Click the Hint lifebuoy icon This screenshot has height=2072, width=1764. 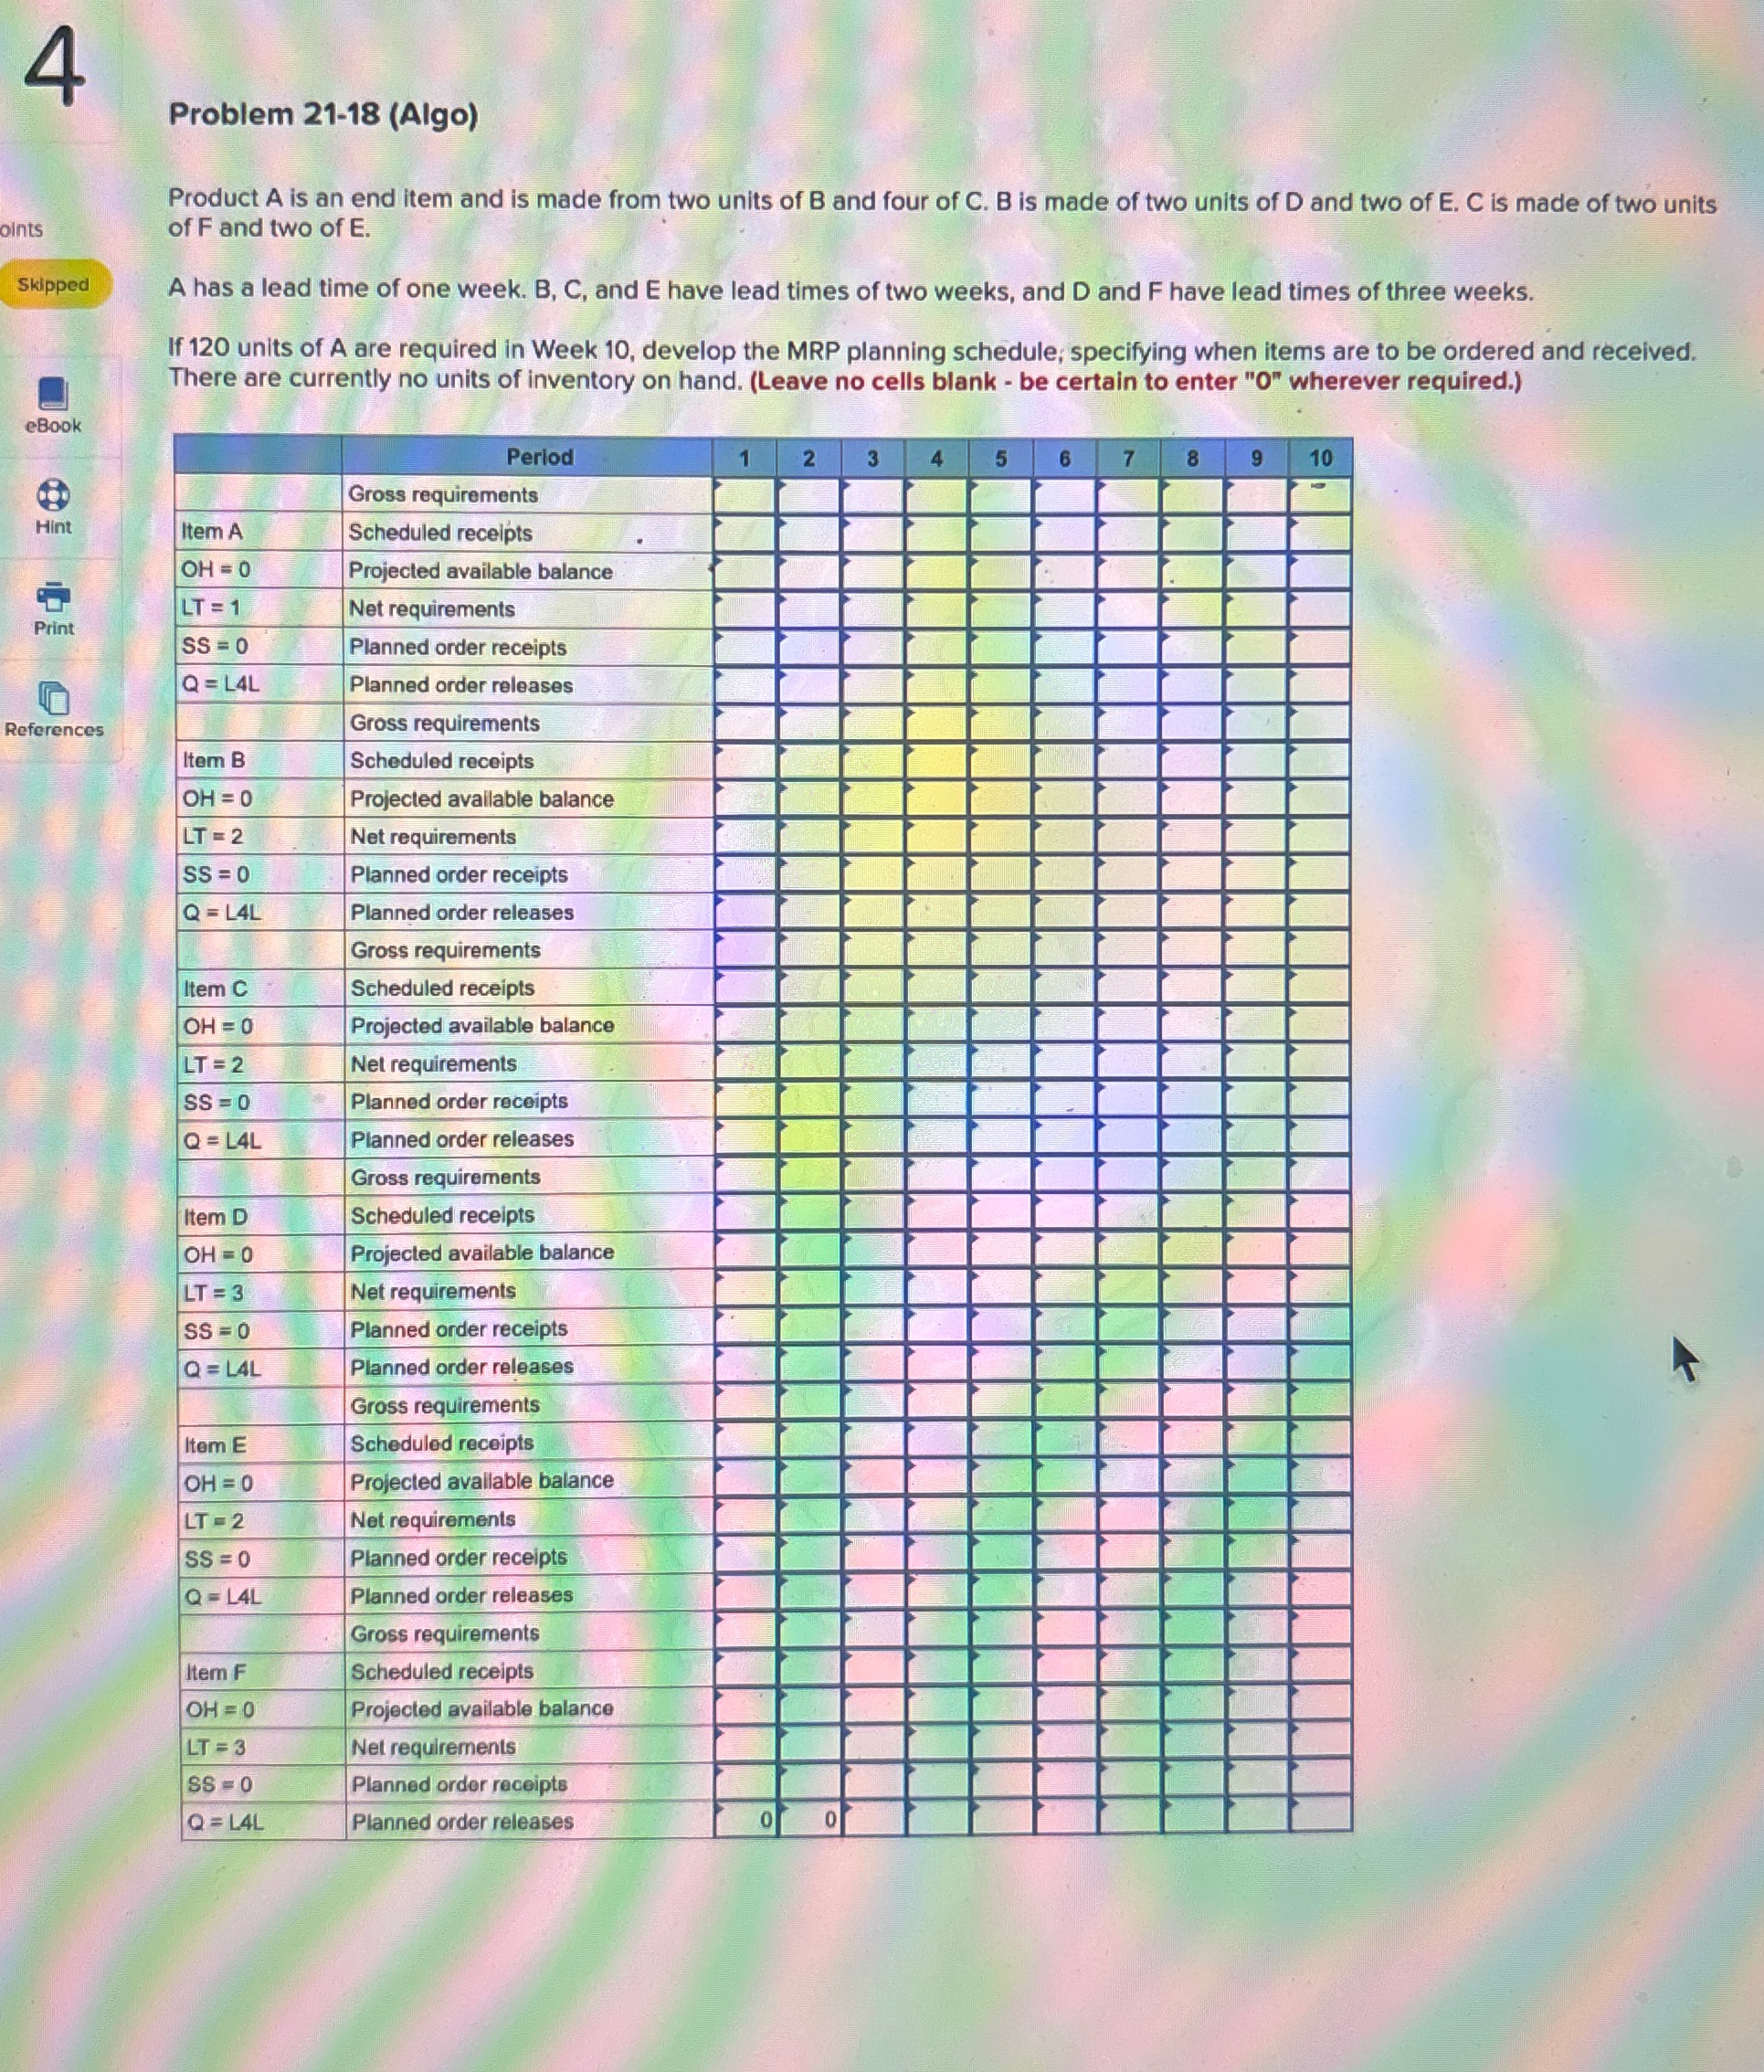click(53, 495)
